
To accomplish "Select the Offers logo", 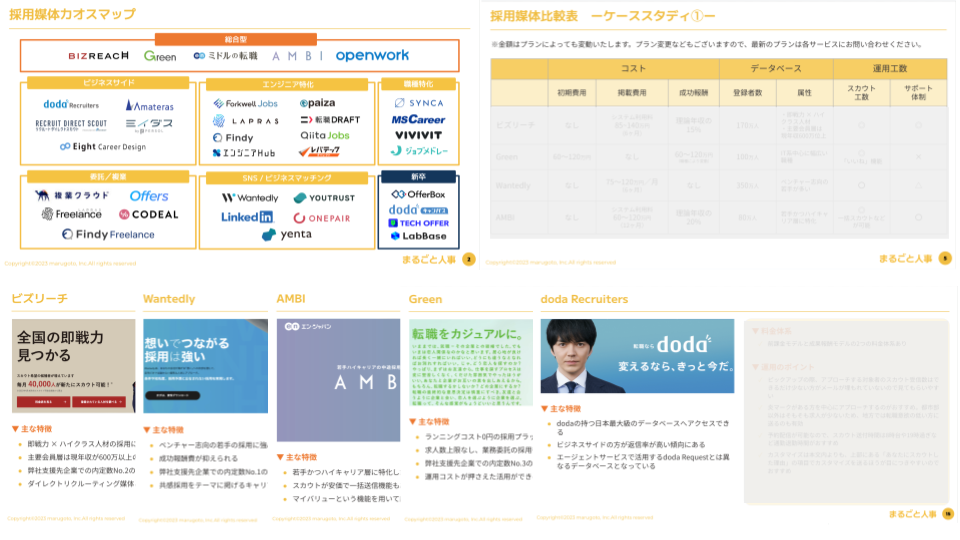I will 149,196.
